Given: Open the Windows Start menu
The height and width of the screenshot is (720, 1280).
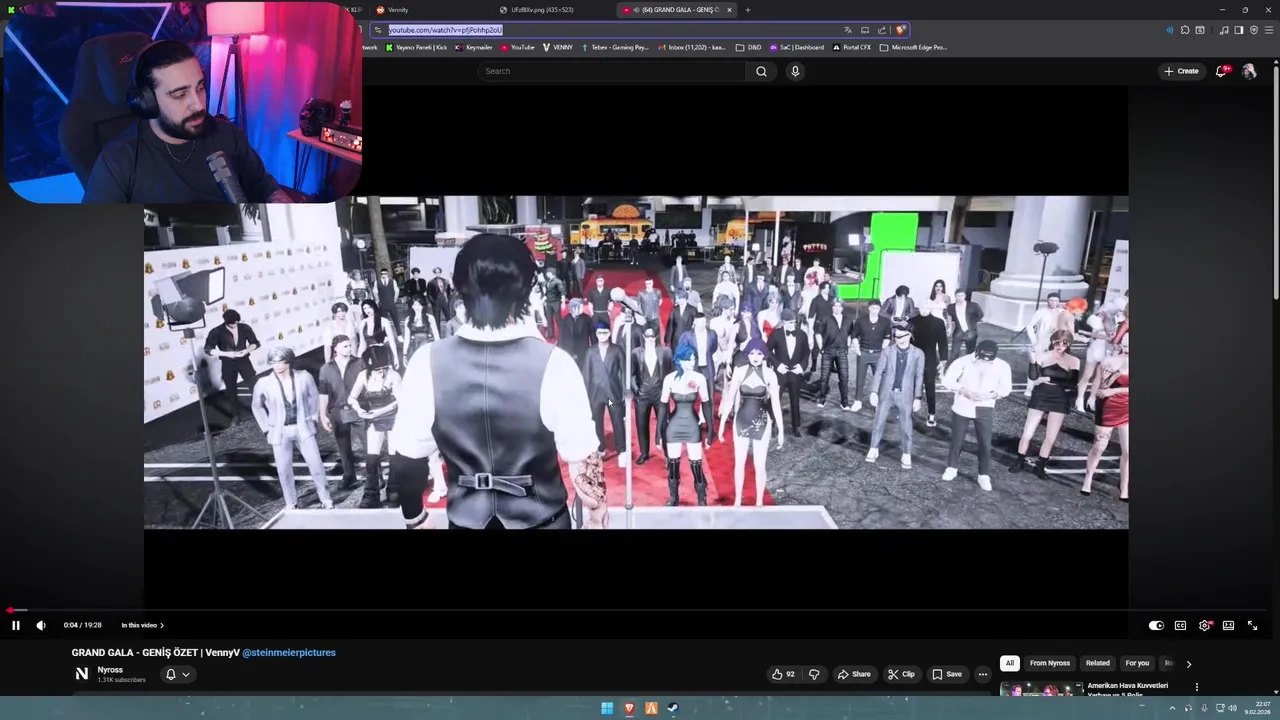Looking at the screenshot, I should pyautogui.click(x=607, y=708).
